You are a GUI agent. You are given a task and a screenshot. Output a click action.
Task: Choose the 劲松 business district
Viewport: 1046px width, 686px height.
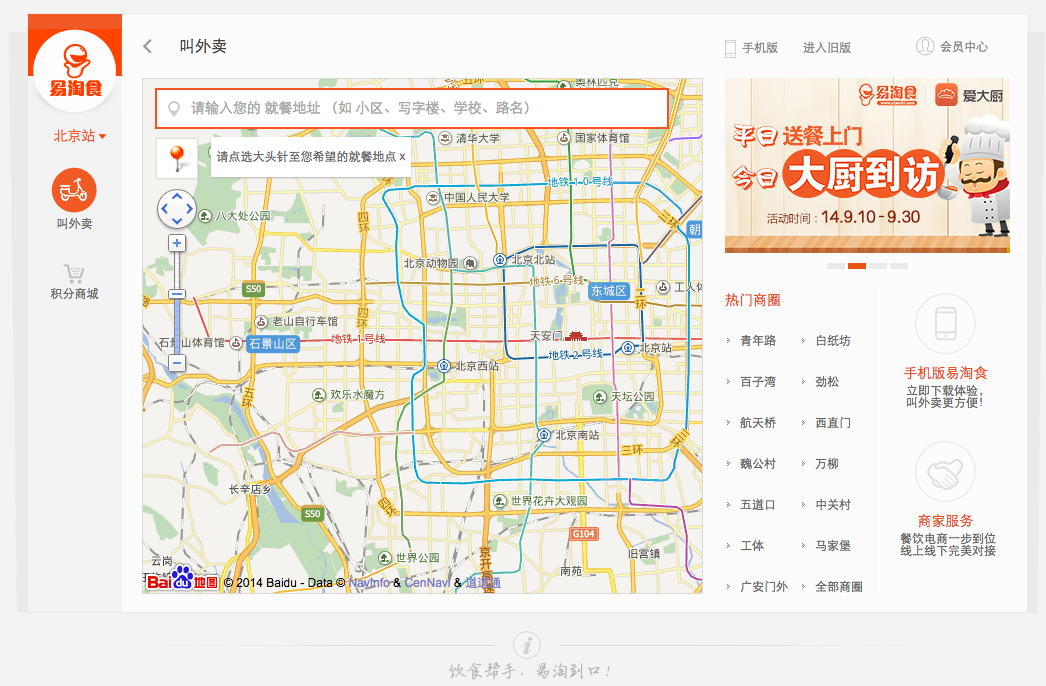[x=827, y=382]
